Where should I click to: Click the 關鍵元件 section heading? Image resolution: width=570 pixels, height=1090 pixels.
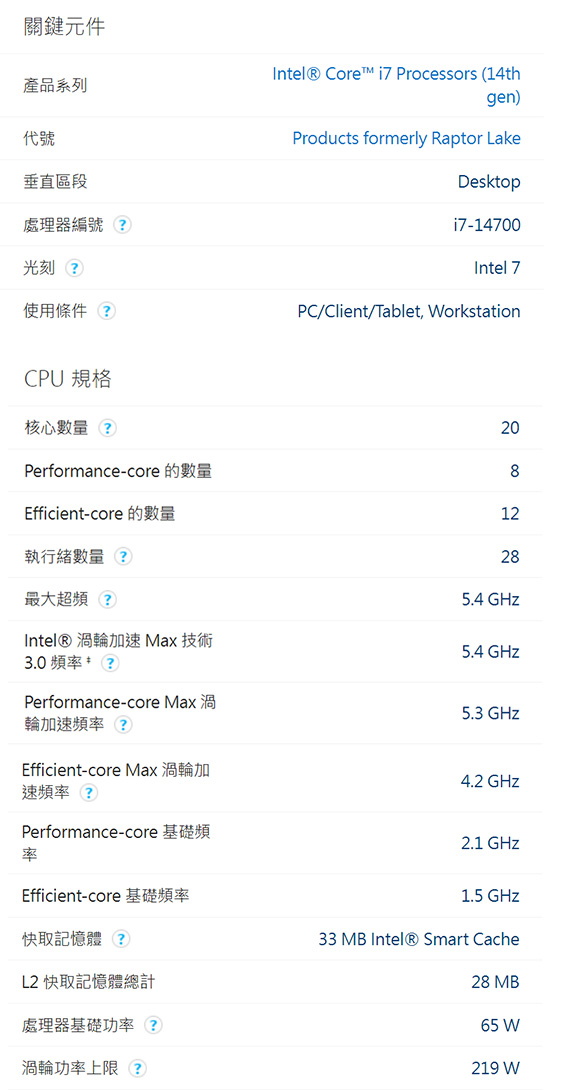point(64,27)
